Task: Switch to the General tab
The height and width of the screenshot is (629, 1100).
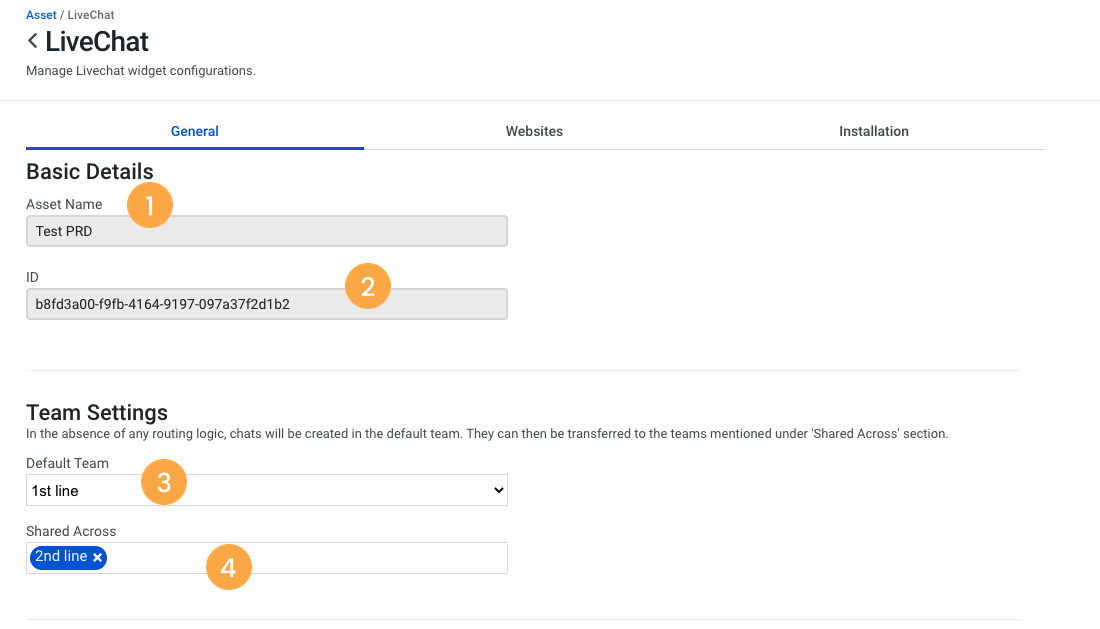Action: click(x=194, y=131)
